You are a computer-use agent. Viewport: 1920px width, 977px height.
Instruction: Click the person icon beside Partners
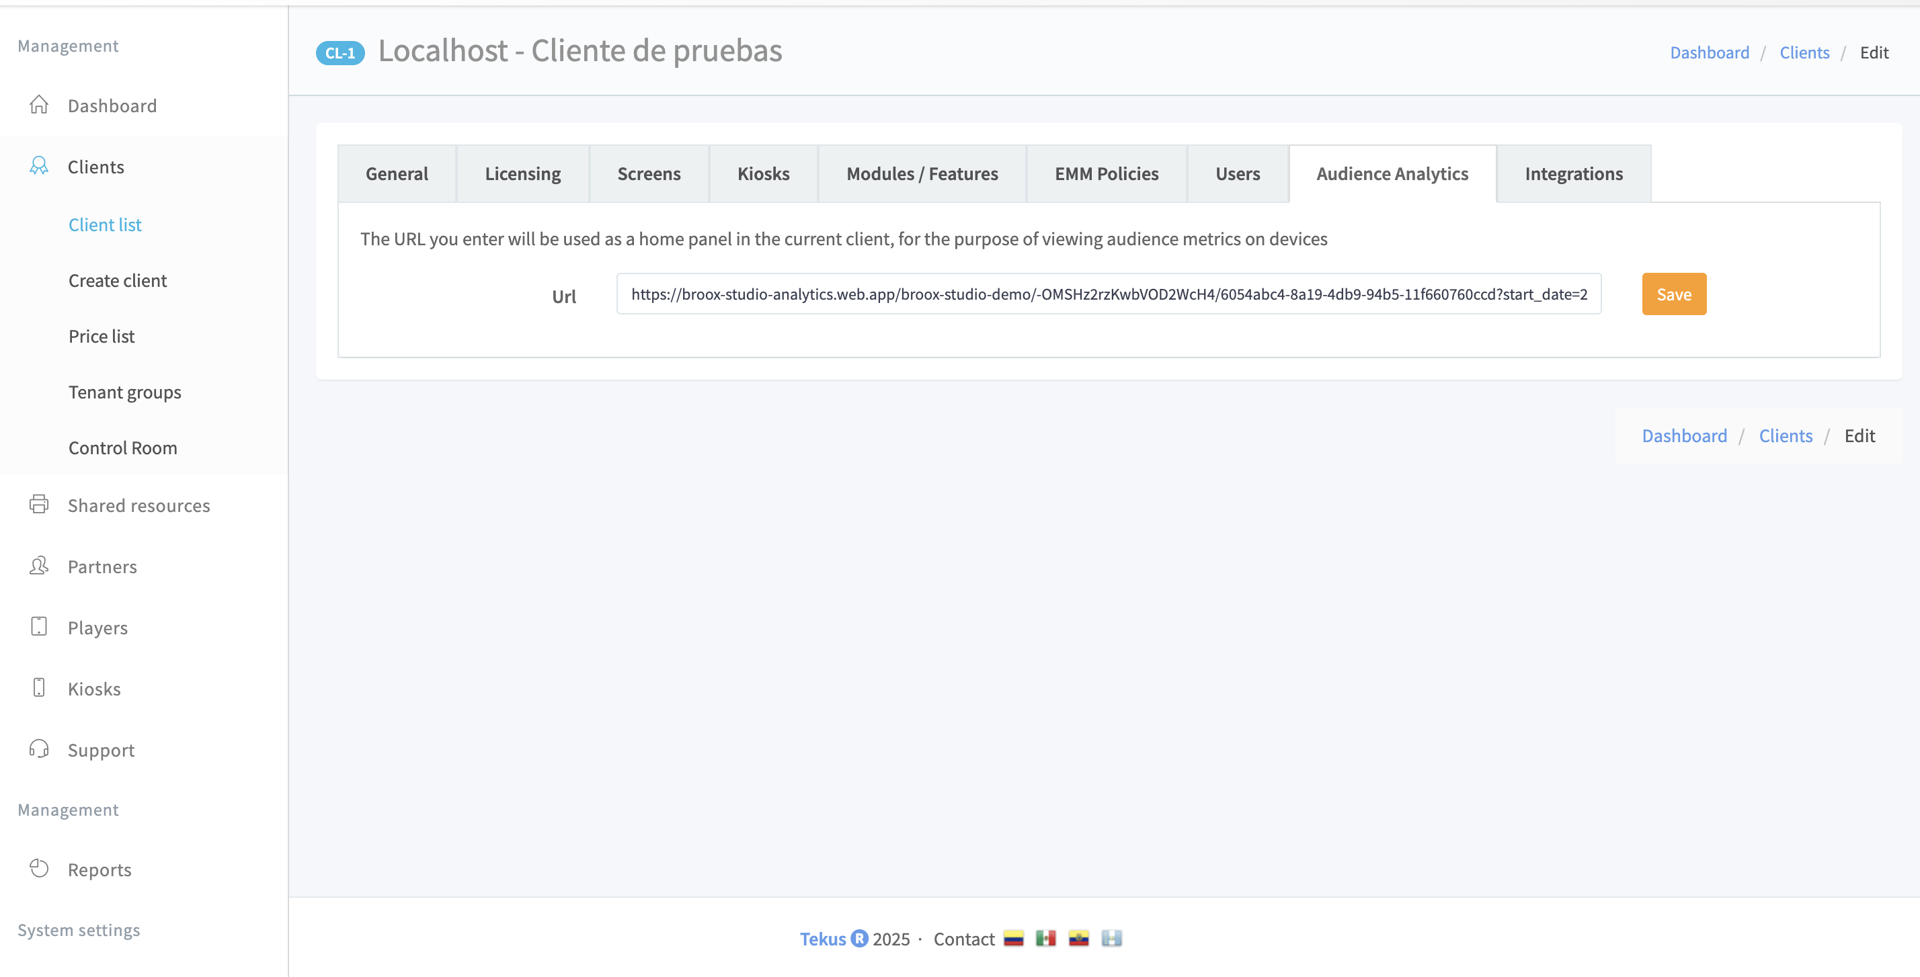(39, 566)
